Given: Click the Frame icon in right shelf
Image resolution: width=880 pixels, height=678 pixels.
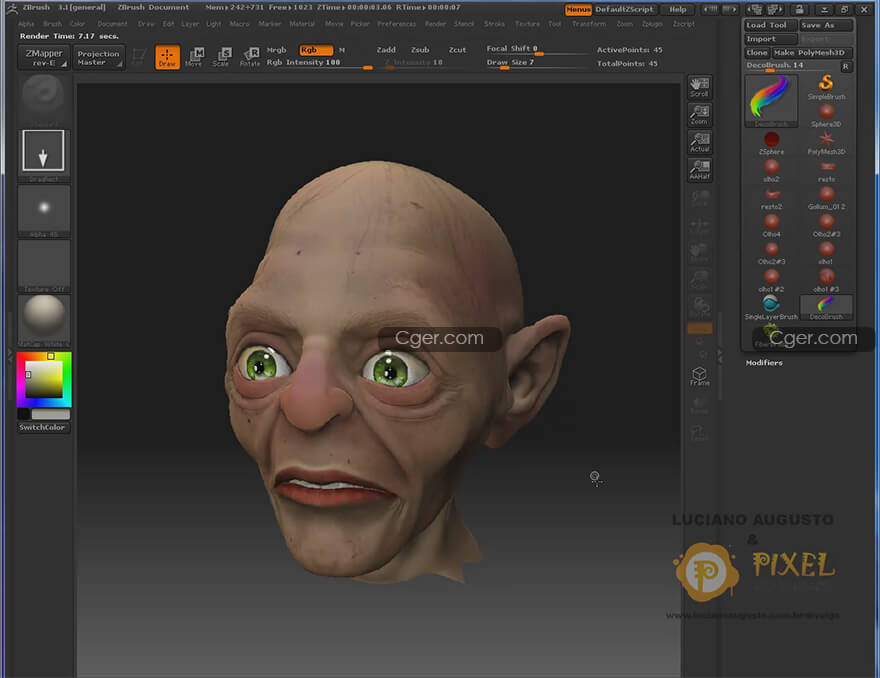Looking at the screenshot, I should click(x=700, y=376).
